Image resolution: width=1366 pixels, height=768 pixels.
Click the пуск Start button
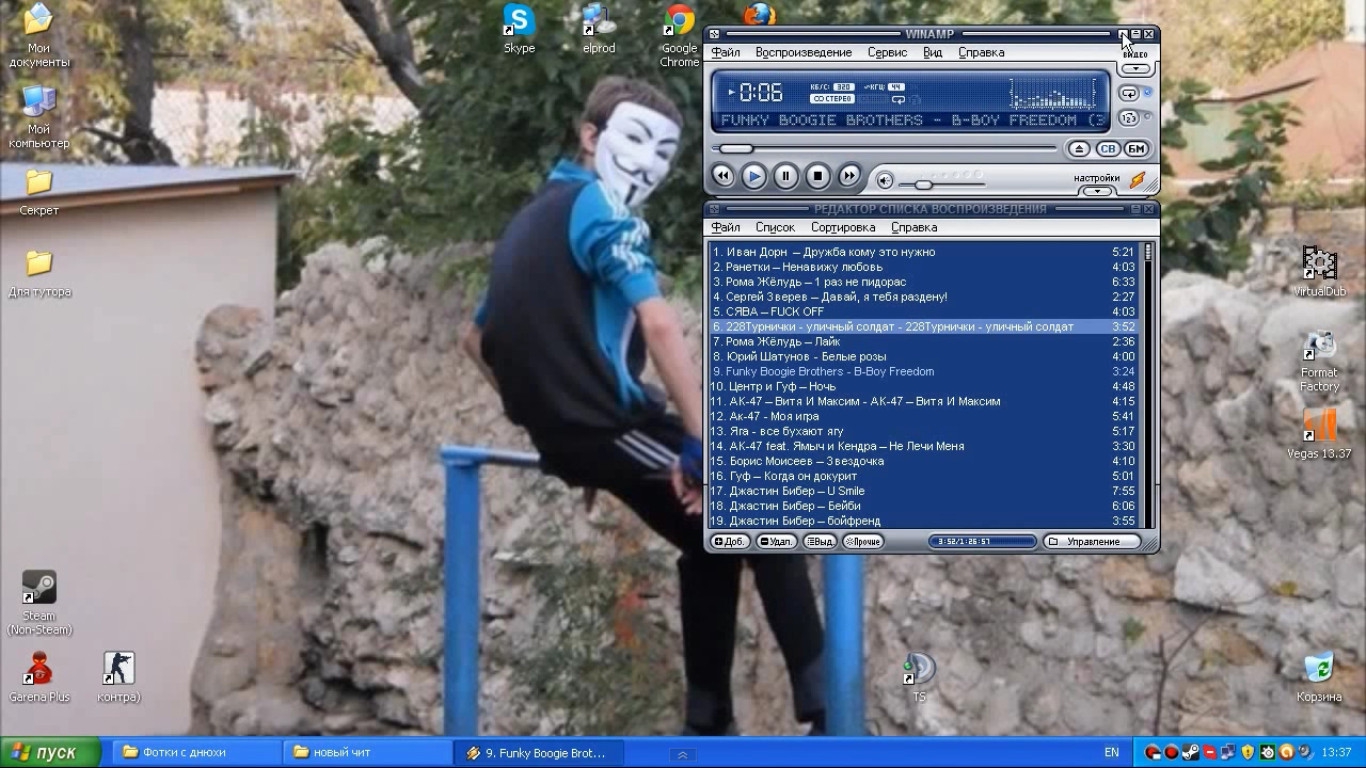pyautogui.click(x=50, y=753)
